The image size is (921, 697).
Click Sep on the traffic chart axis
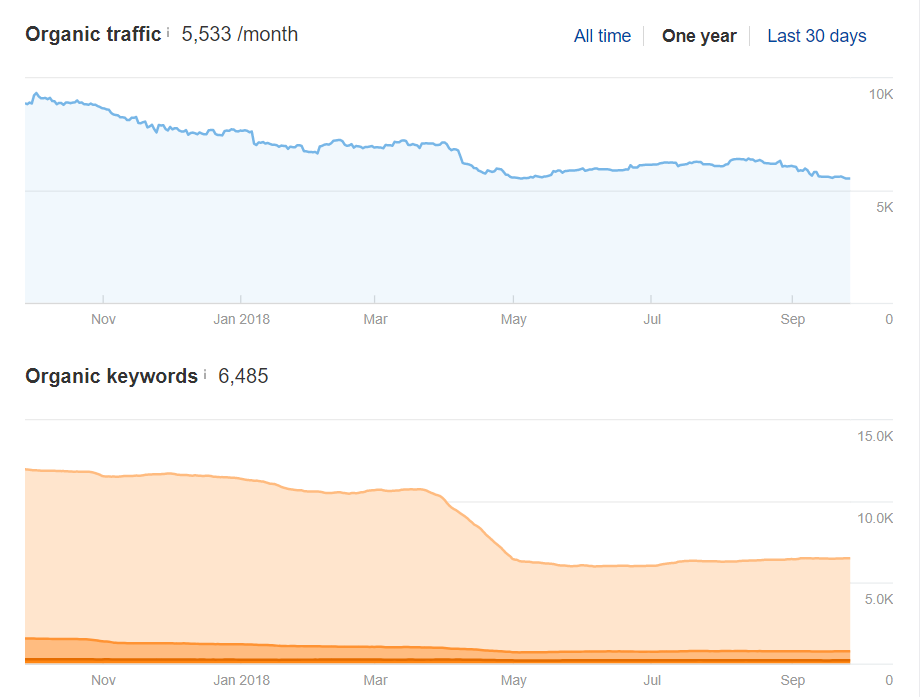pyautogui.click(x=792, y=319)
